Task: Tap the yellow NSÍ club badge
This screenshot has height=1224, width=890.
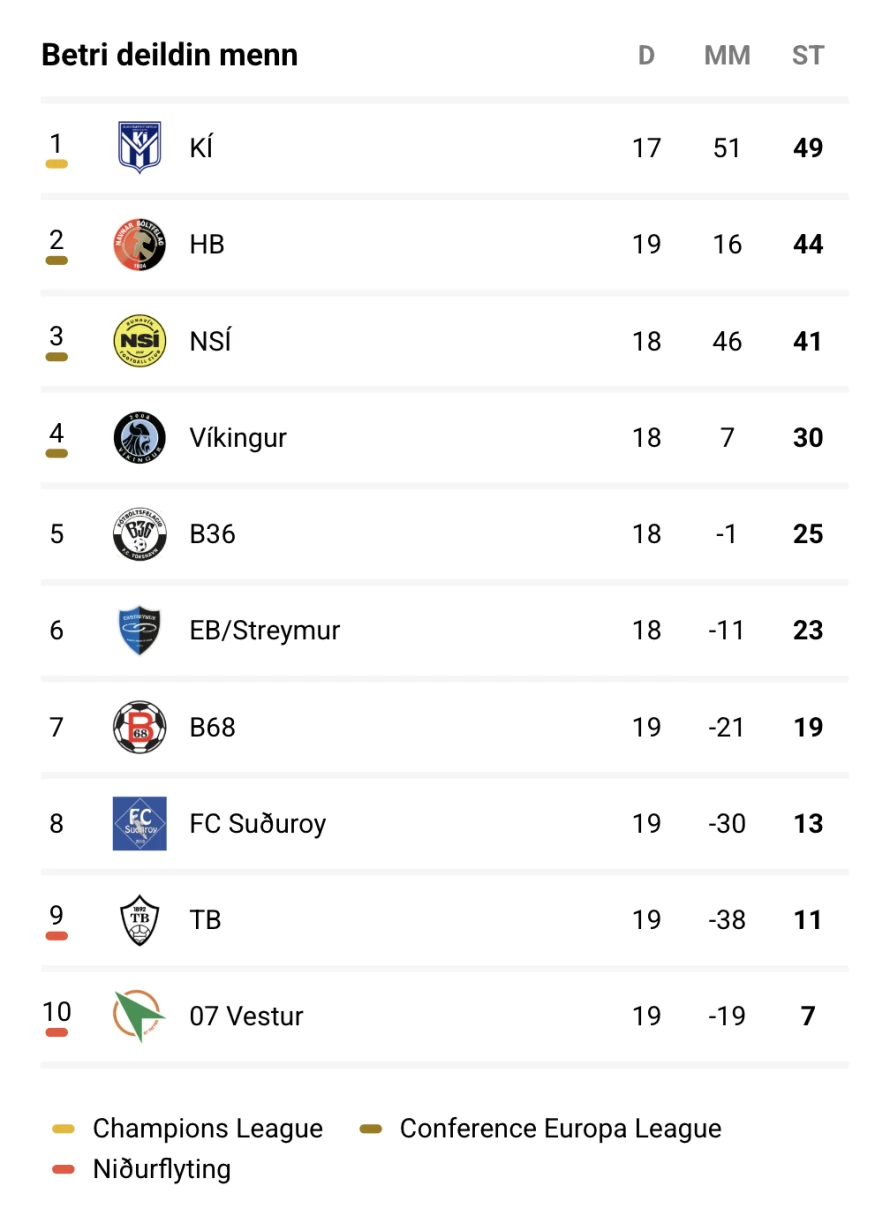Action: coord(139,341)
